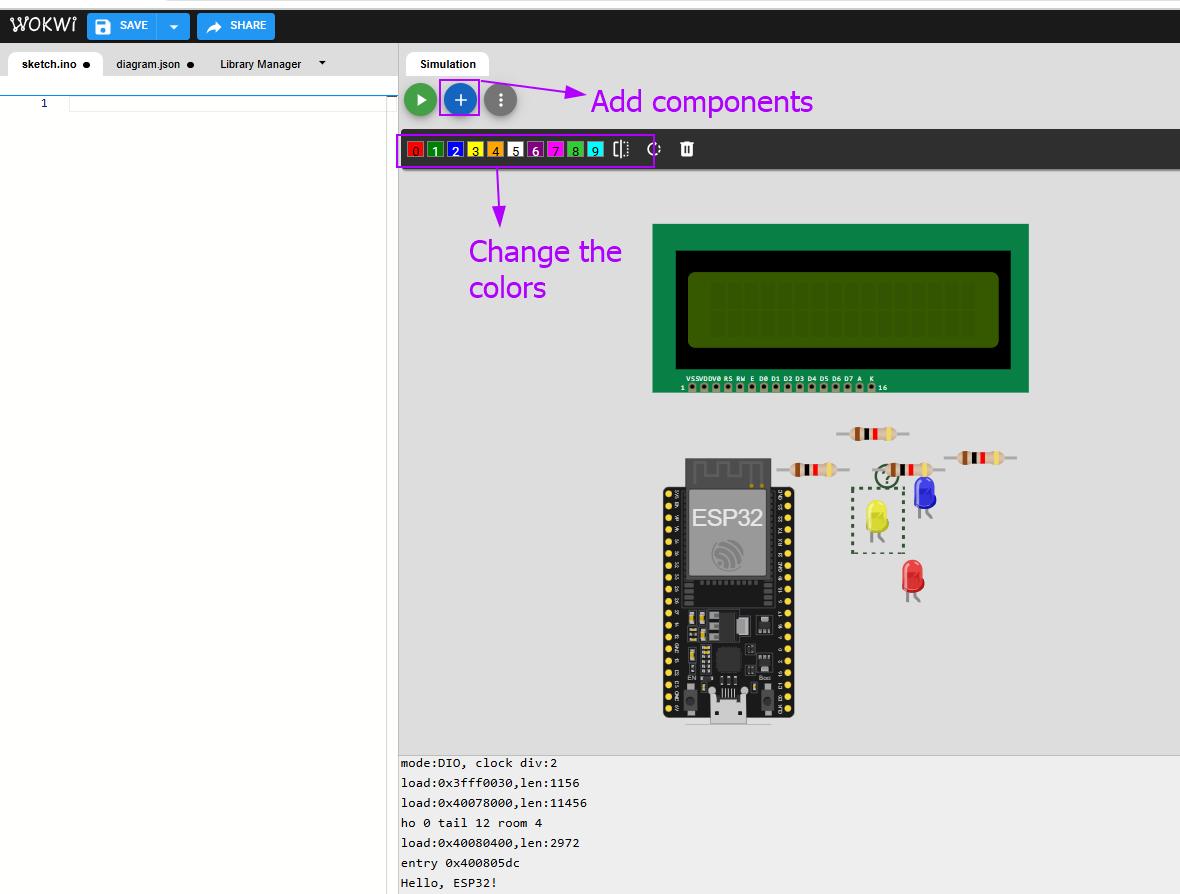
Task: Share the project with SHARE button
Action: 236,26
